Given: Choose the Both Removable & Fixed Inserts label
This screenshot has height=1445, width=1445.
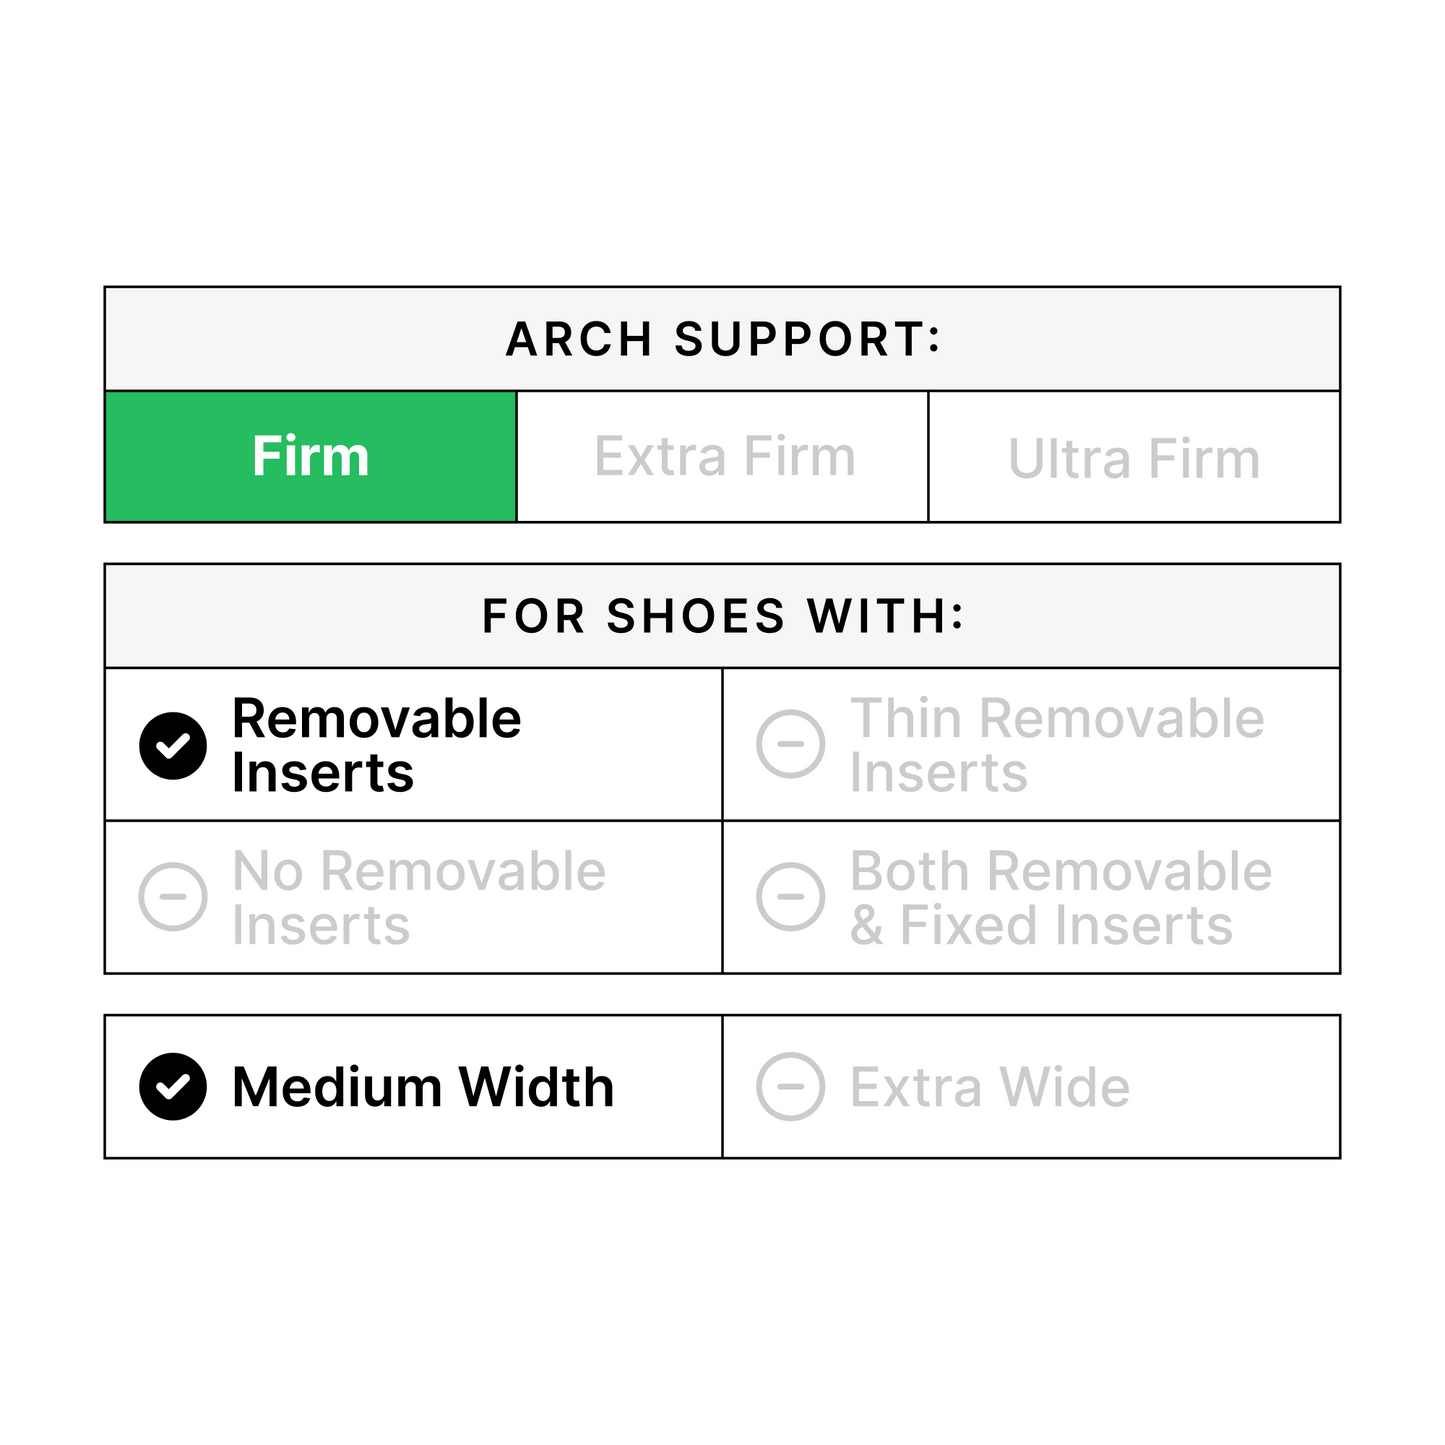Looking at the screenshot, I should [1060, 898].
